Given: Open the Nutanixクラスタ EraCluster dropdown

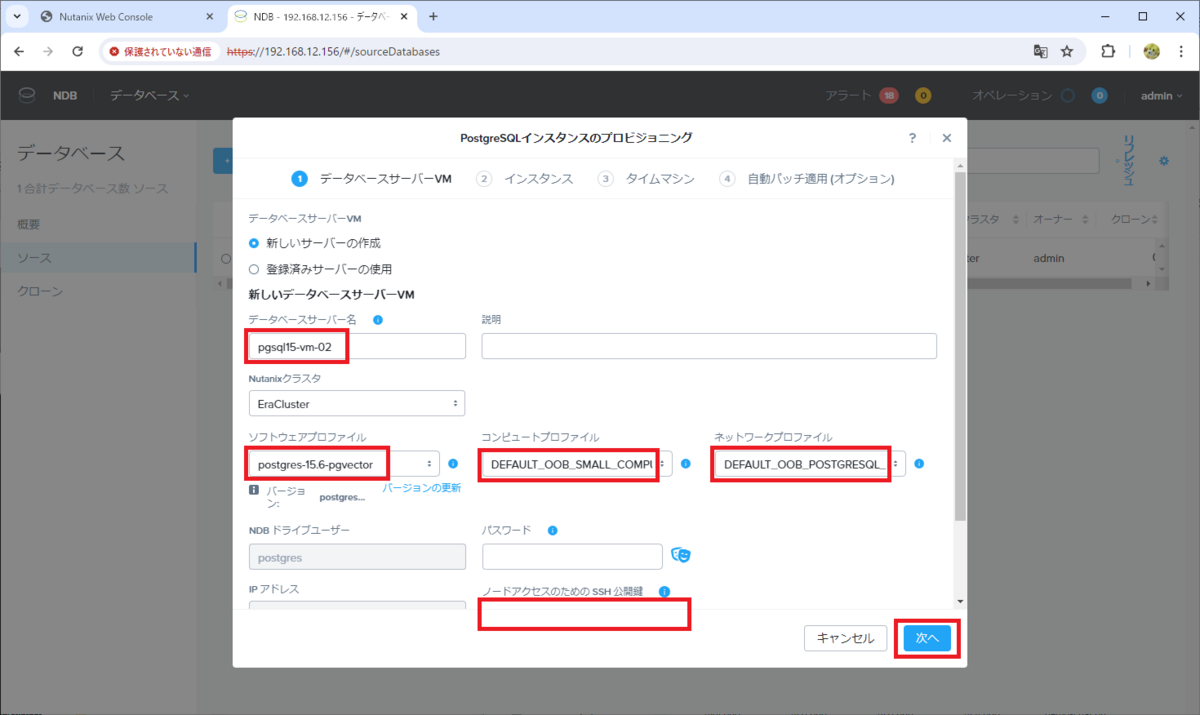Looking at the screenshot, I should pyautogui.click(x=357, y=403).
